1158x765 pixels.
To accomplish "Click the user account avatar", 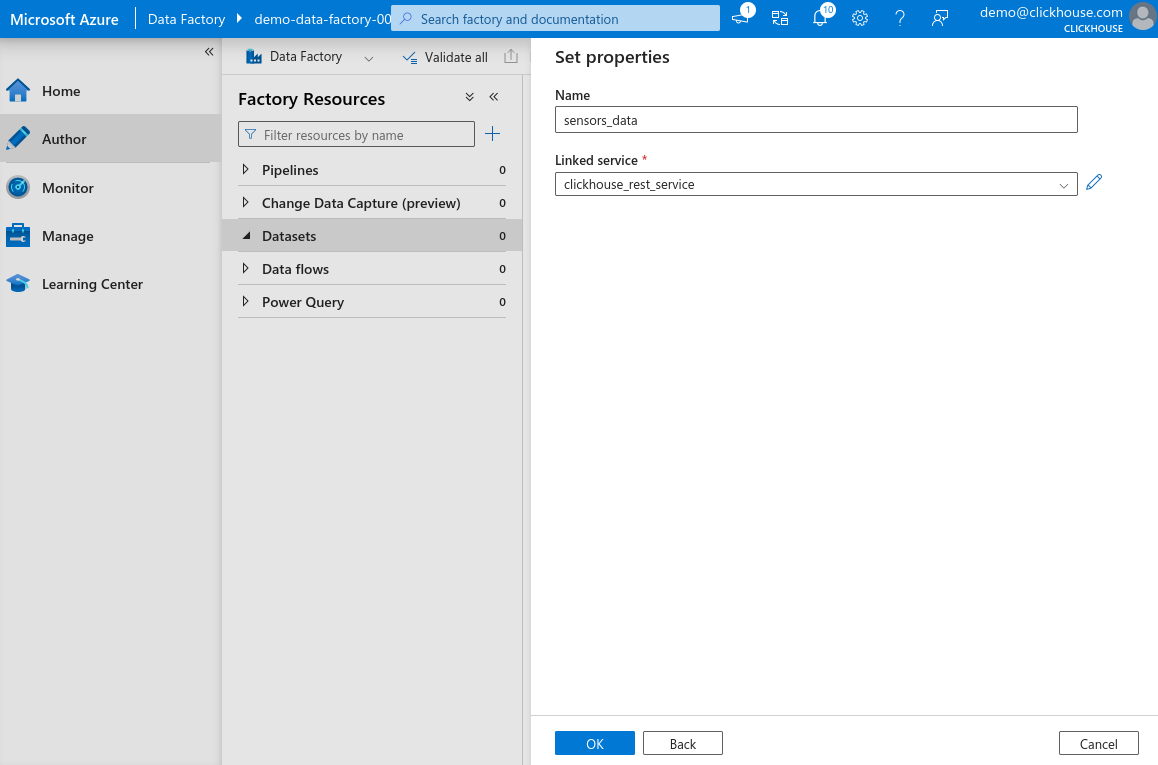I will (1142, 16).
